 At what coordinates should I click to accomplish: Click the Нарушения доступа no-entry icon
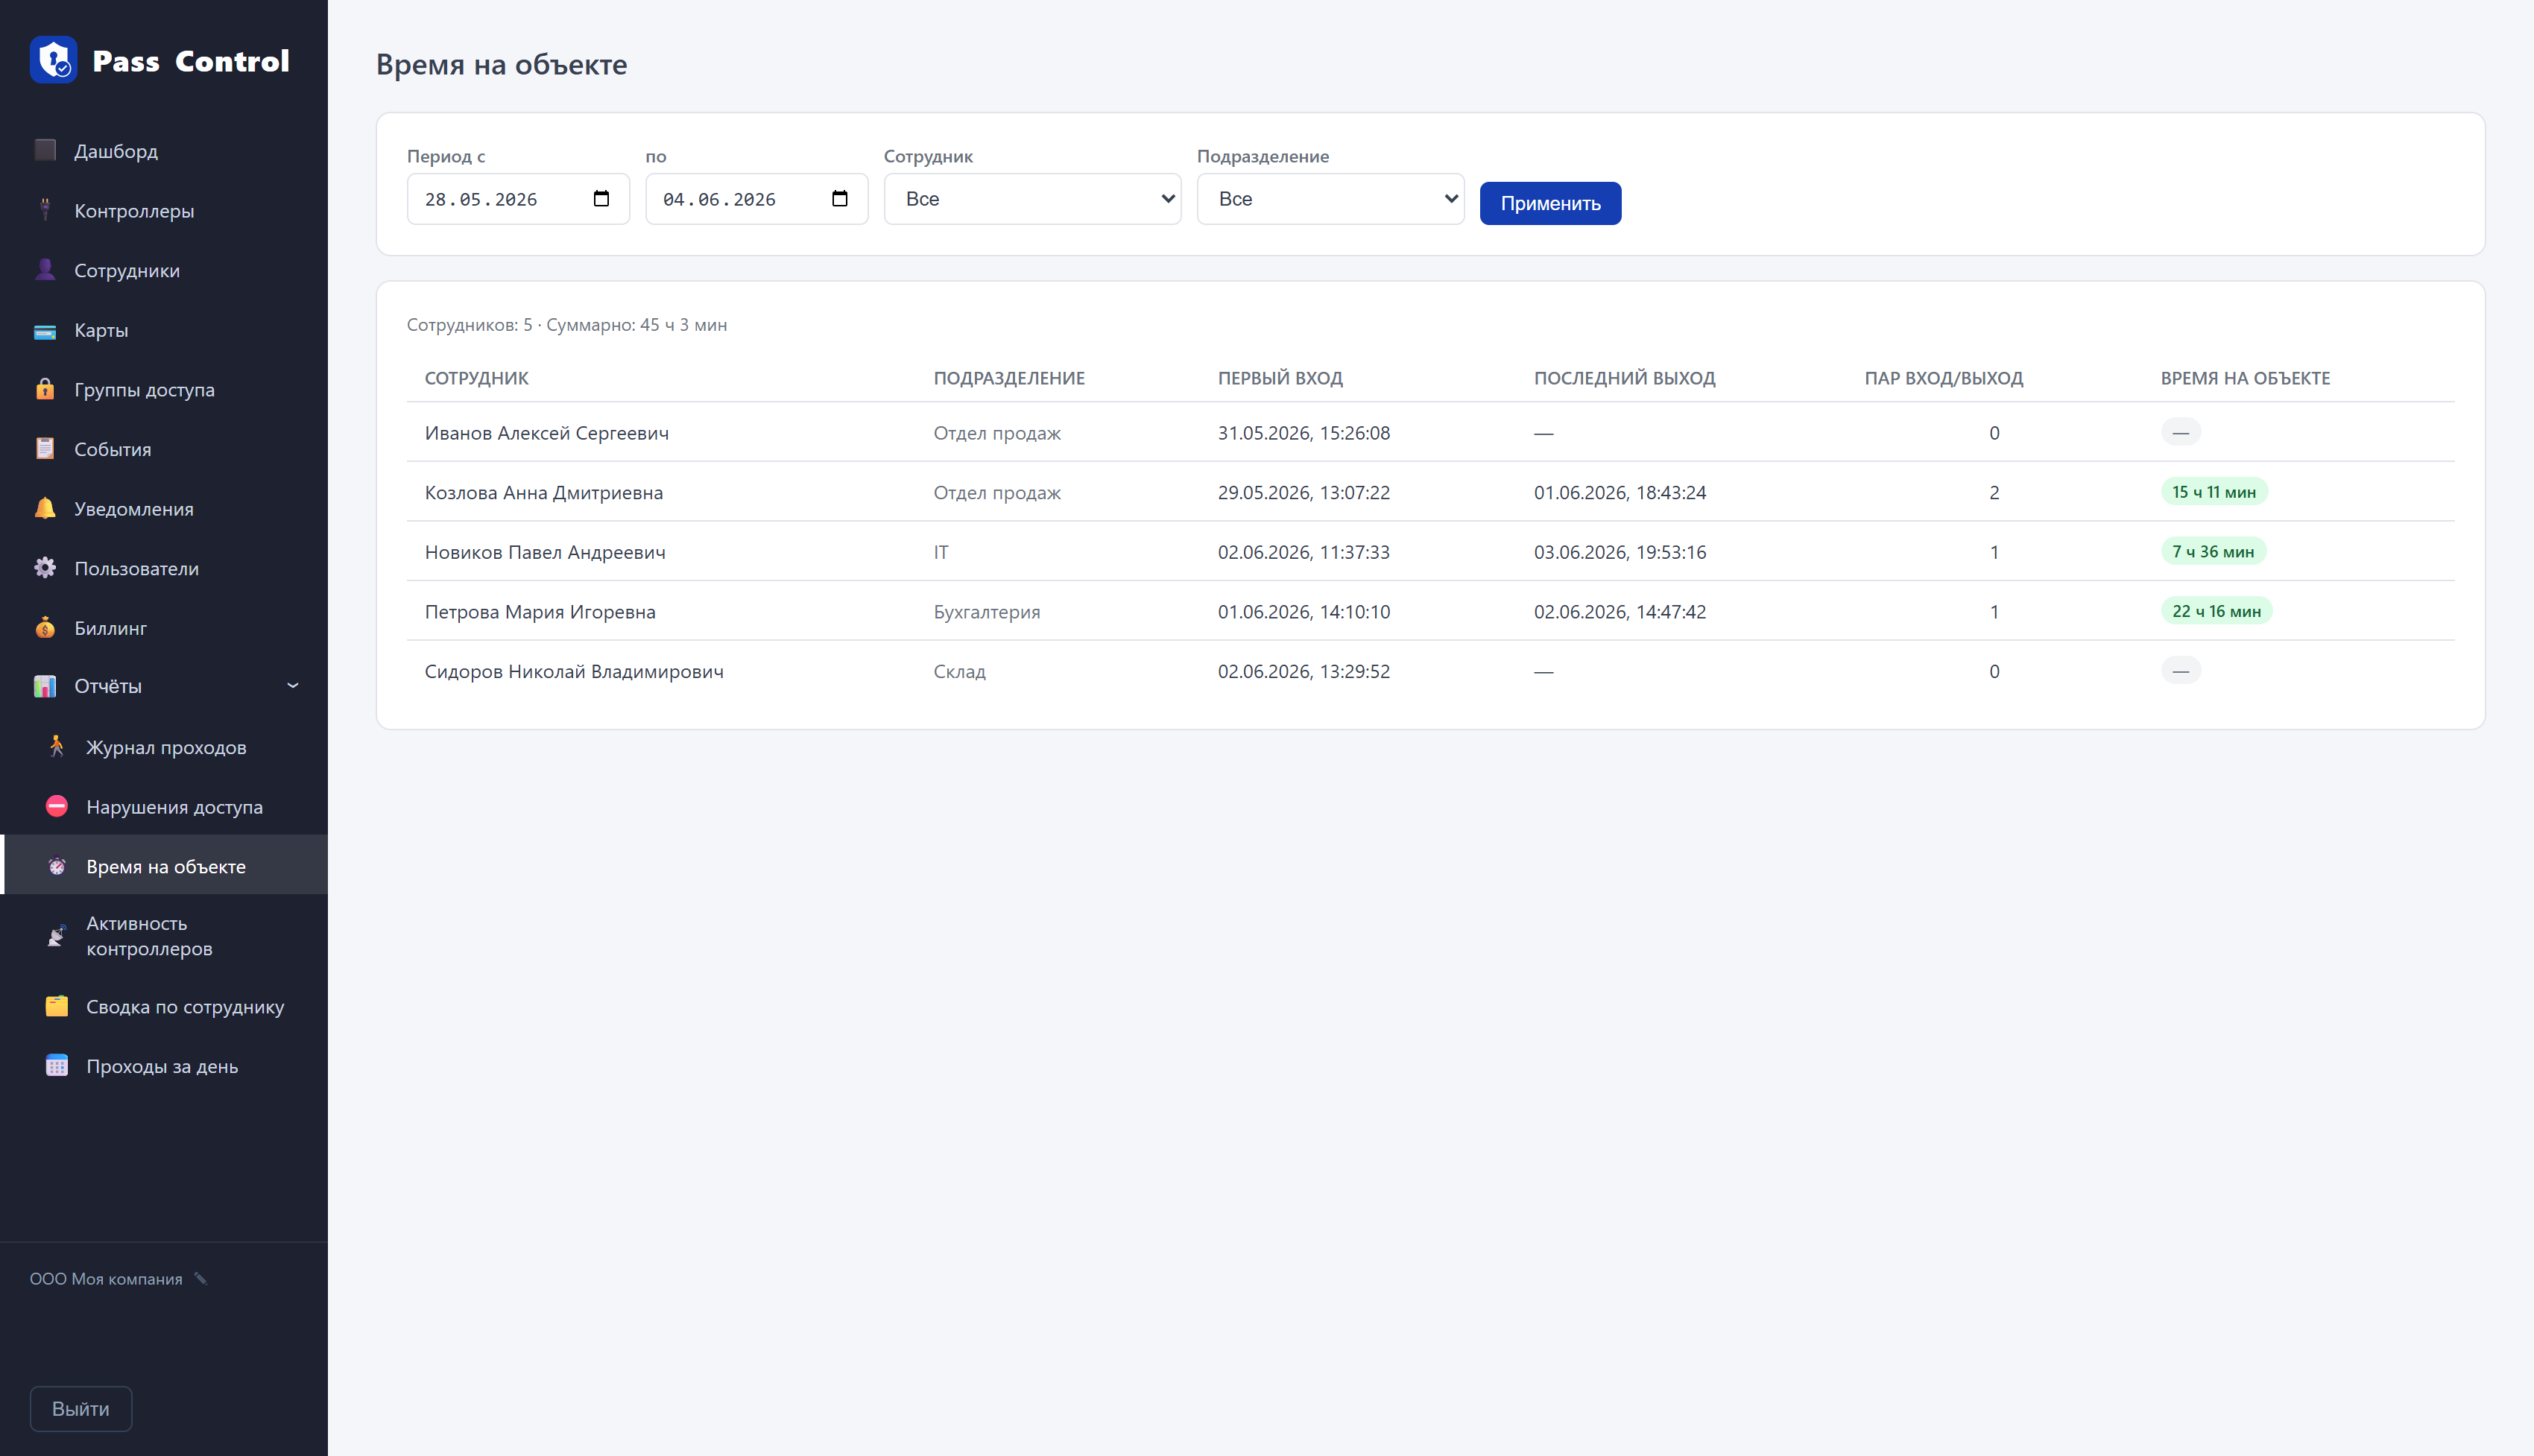[57, 806]
